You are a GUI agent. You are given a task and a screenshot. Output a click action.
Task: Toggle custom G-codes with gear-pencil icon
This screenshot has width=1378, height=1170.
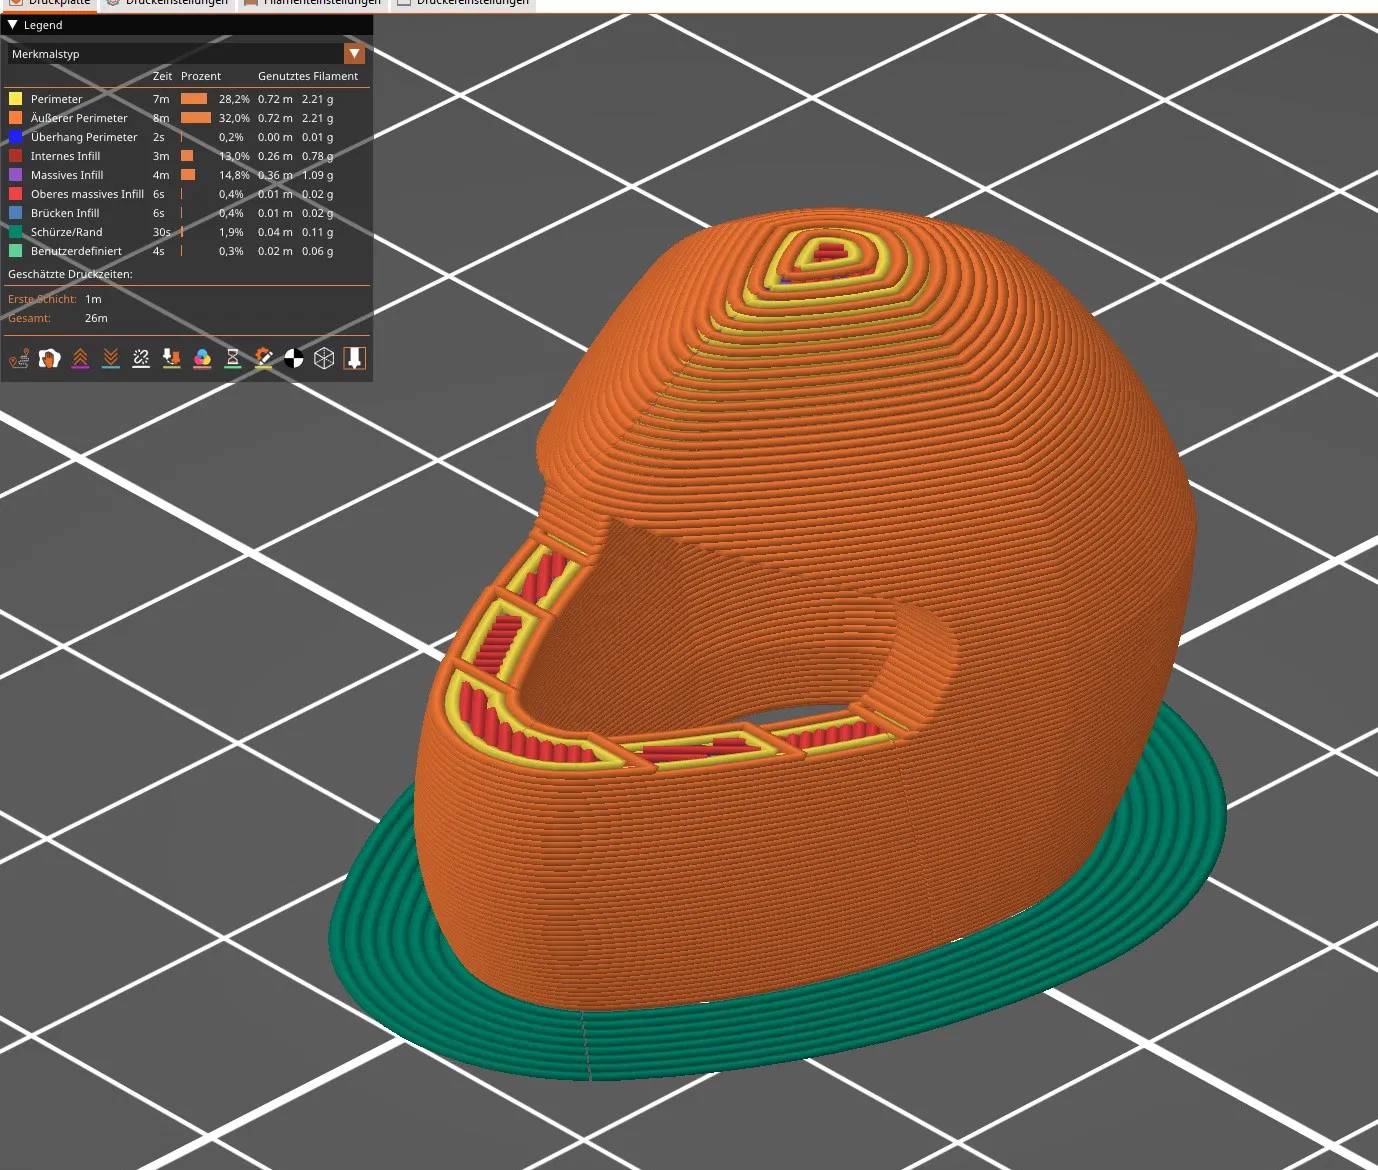point(263,358)
